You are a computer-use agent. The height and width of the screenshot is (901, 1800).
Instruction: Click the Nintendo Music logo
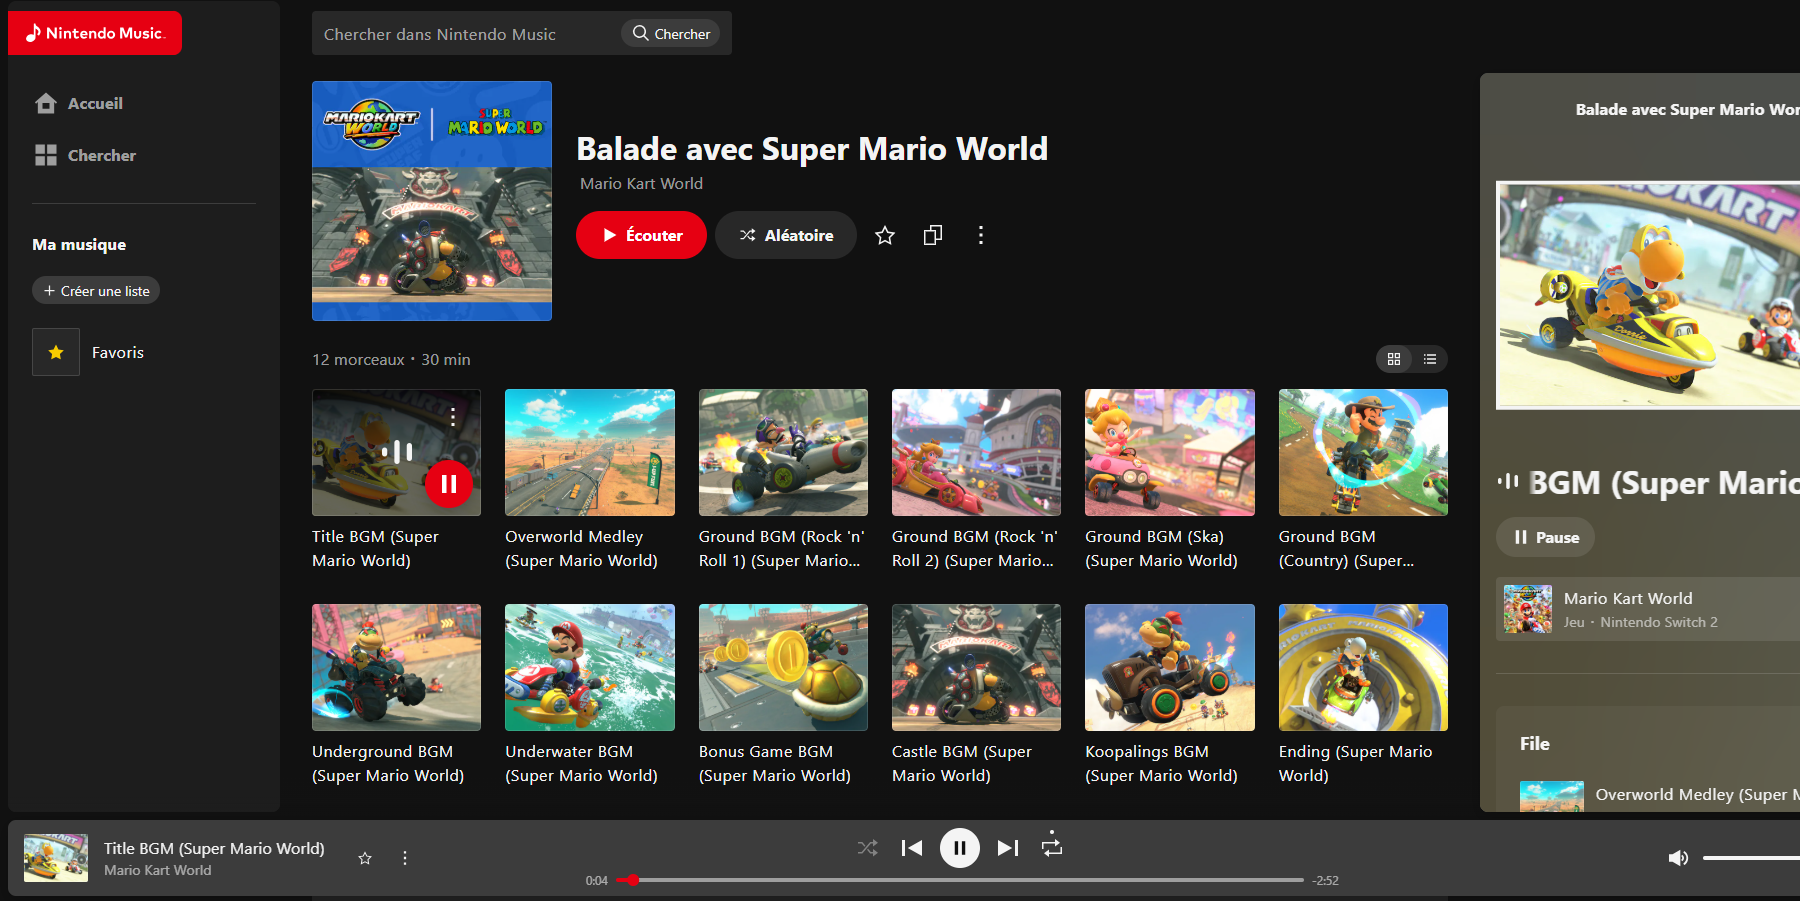coord(95,33)
